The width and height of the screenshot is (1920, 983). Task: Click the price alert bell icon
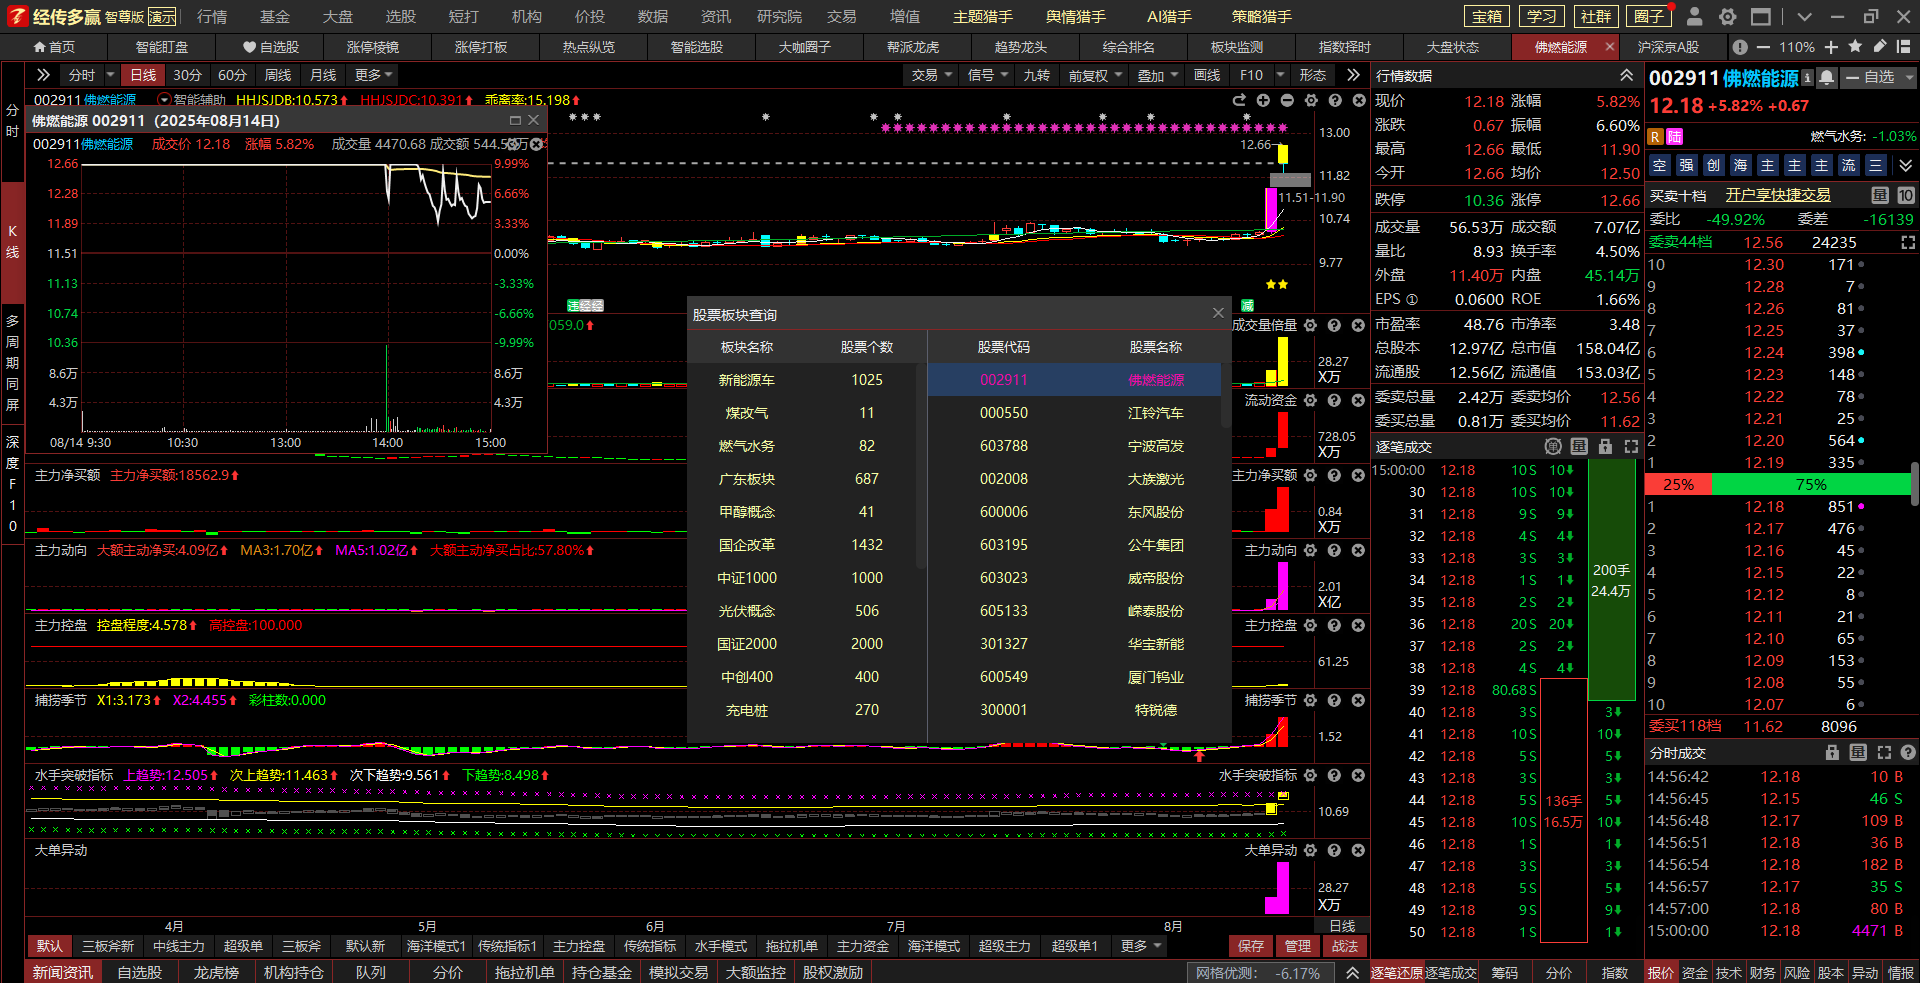click(x=1826, y=77)
